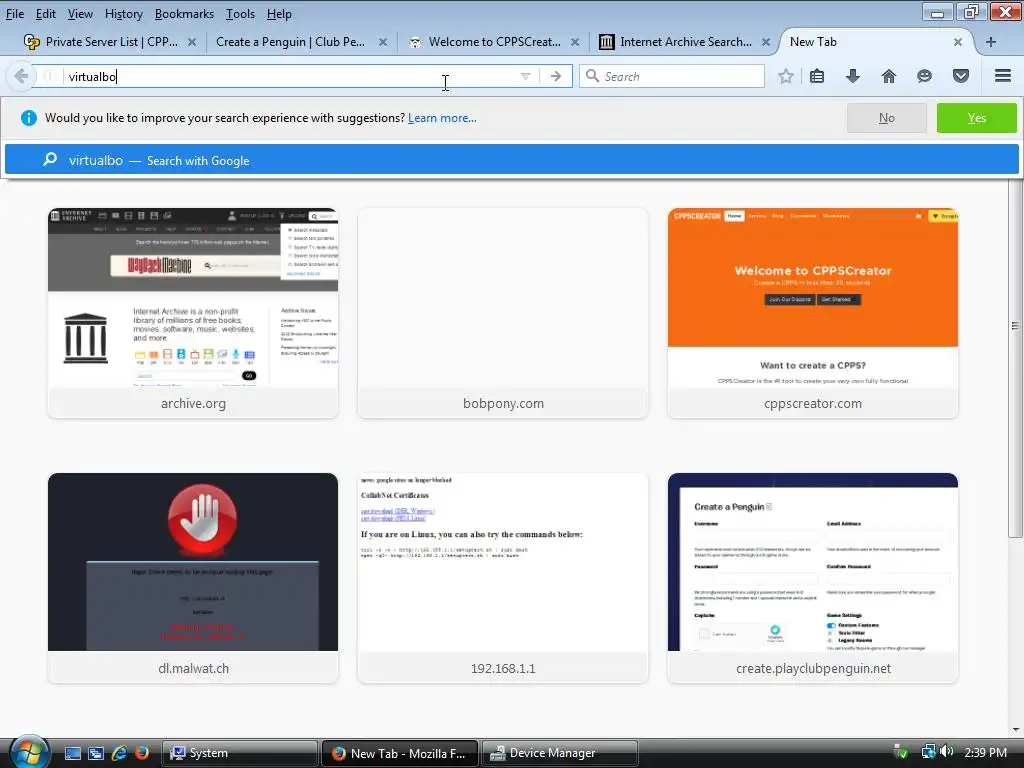Click Show Desktop quick launch icon
Screen dimensions: 1024x768
click(x=72, y=753)
